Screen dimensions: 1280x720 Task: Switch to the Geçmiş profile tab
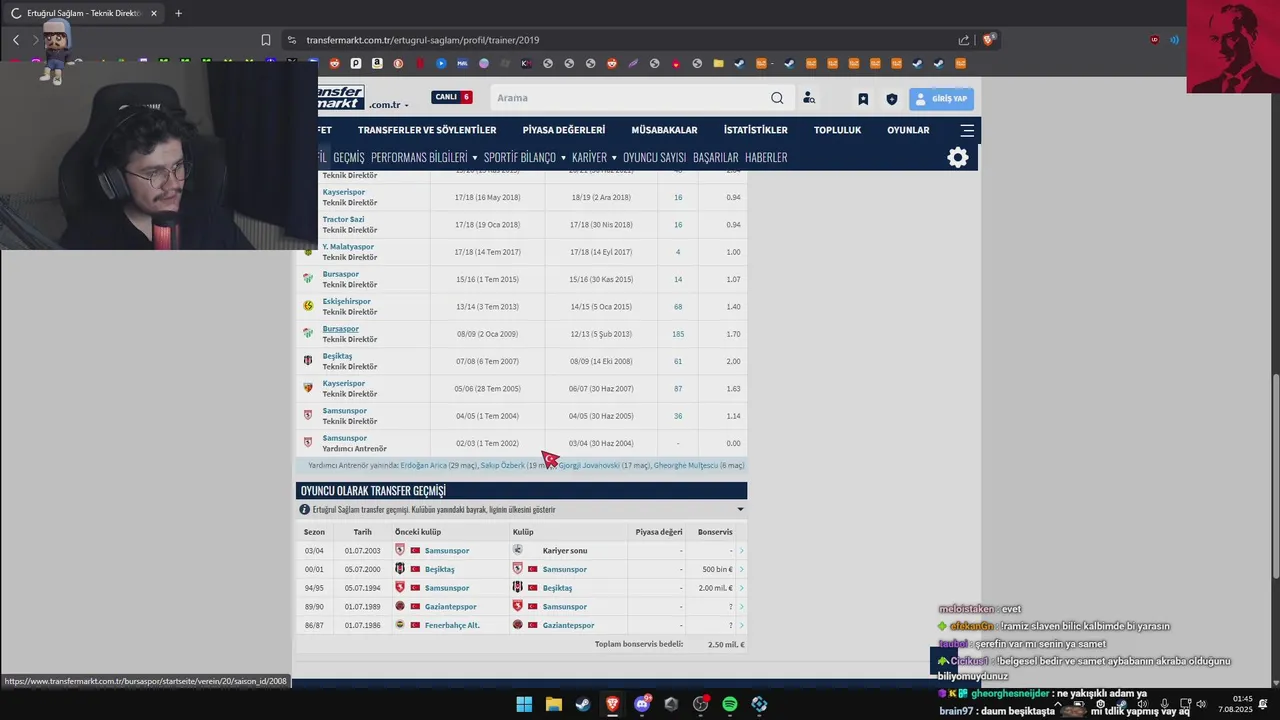click(349, 157)
